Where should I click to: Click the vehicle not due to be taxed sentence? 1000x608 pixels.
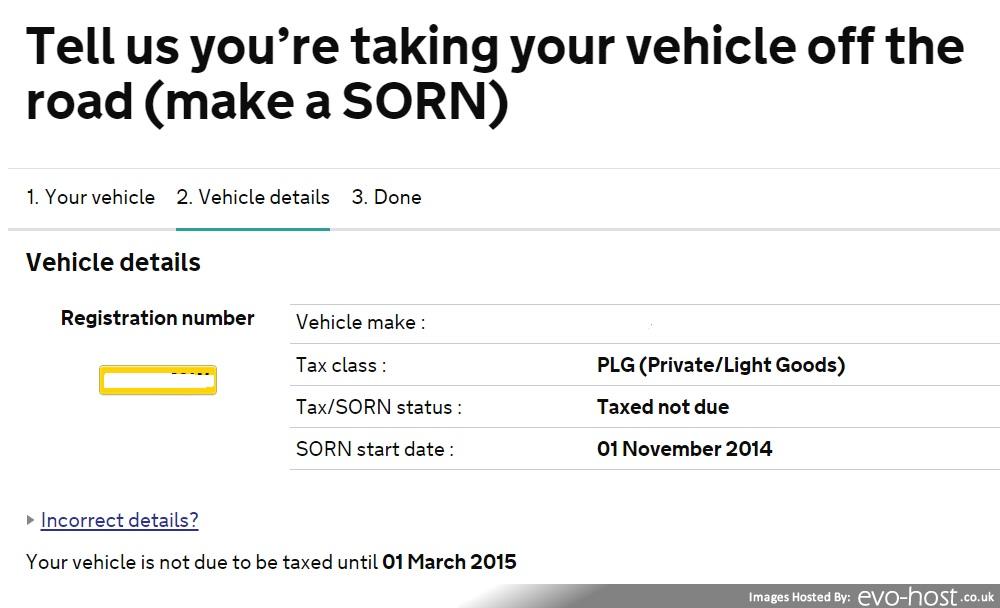(271, 562)
